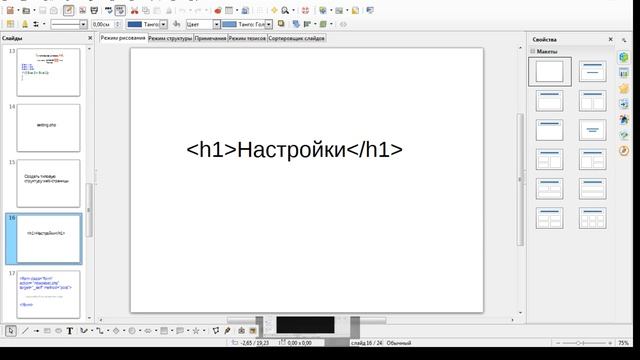Image resolution: width=640 pixels, height=360 pixels.
Task: Select the Text tool (T)
Action: coord(70,331)
